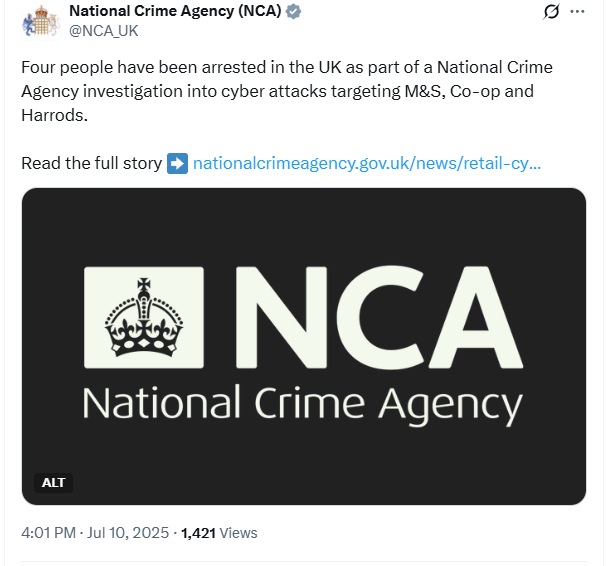Click the Jul 10, 2025 post date
The image size is (607, 566).
coord(128,533)
